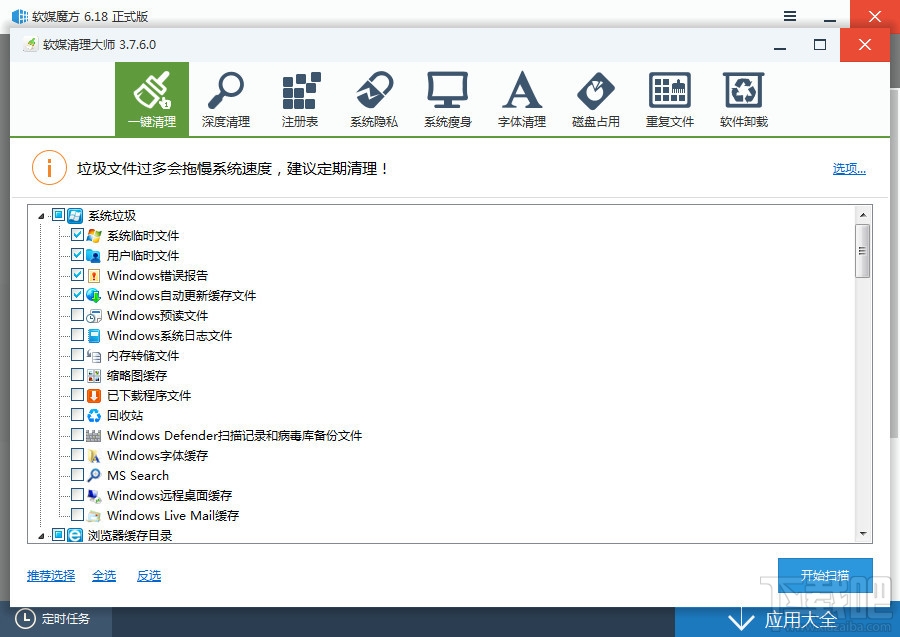Uncheck Windows自动更新缓存文件 checkbox
This screenshot has height=637, width=900.
[77, 295]
